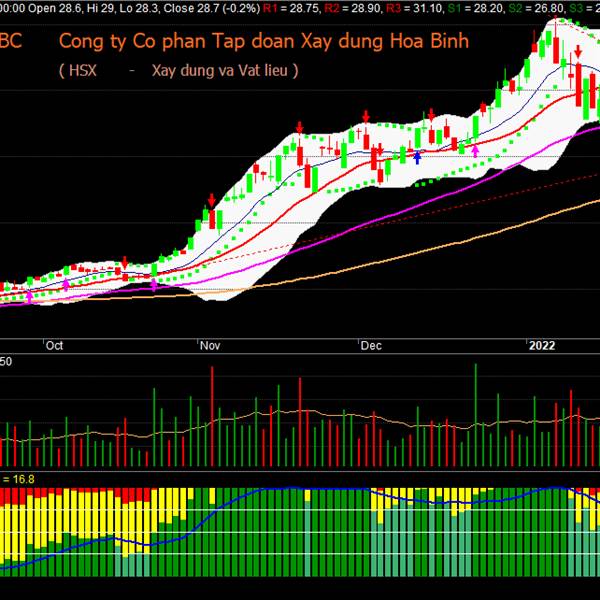Click the 'S2 = 26.80' support level

pos(538,8)
